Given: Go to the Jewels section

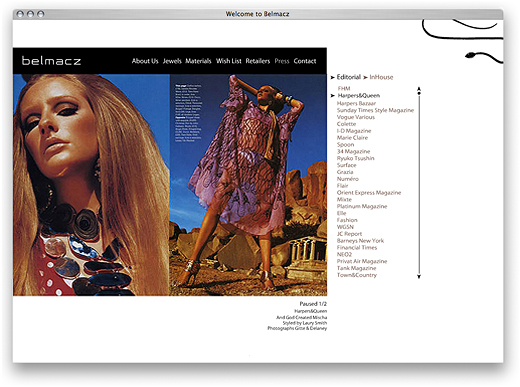Looking at the screenshot, I should click(x=172, y=61).
